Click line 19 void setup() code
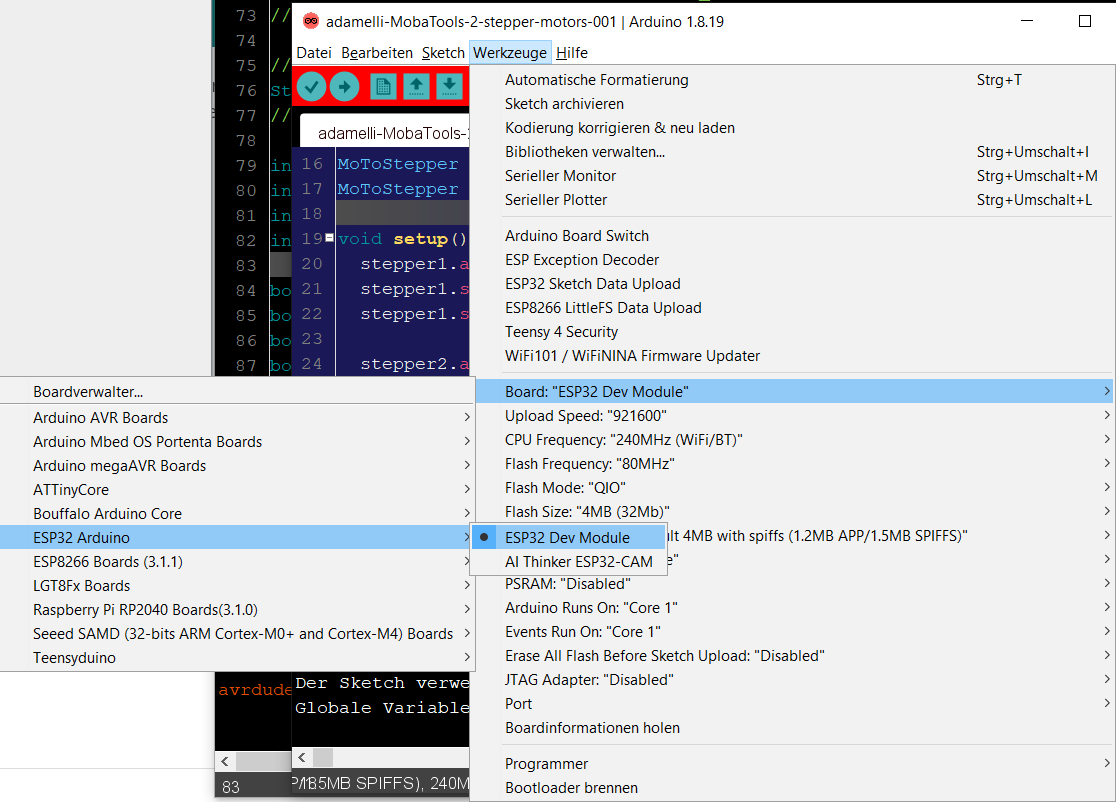1116x802 pixels. point(402,239)
